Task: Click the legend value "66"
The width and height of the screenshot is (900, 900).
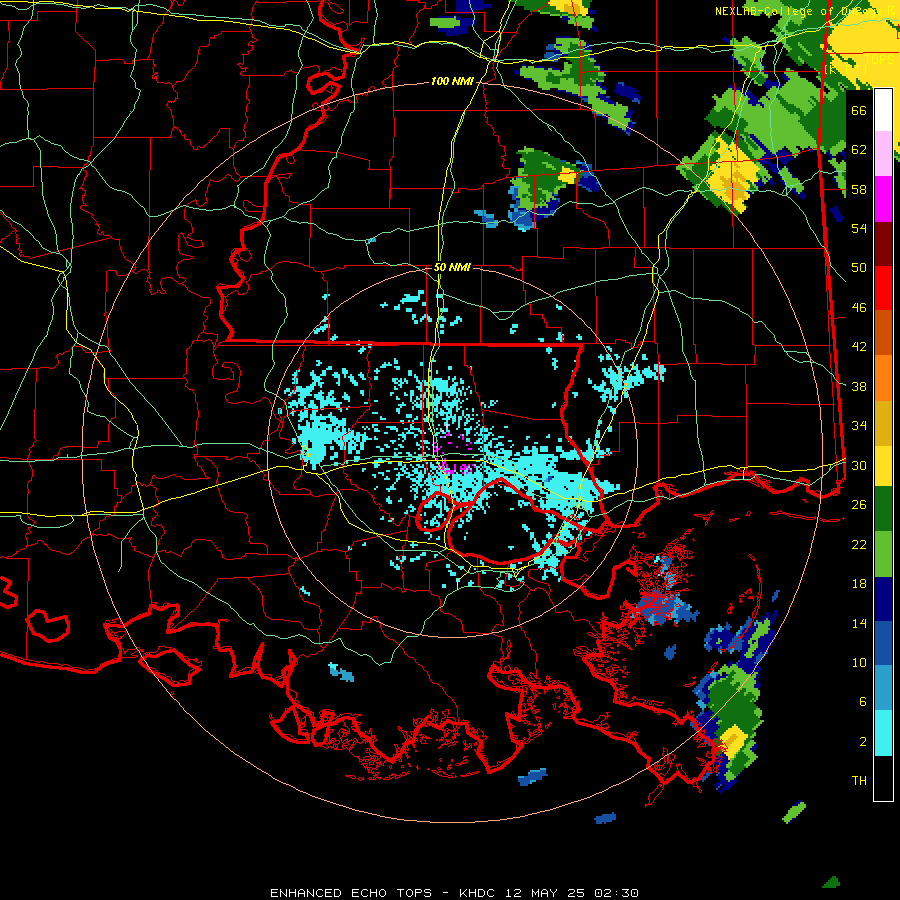Action: tap(859, 110)
